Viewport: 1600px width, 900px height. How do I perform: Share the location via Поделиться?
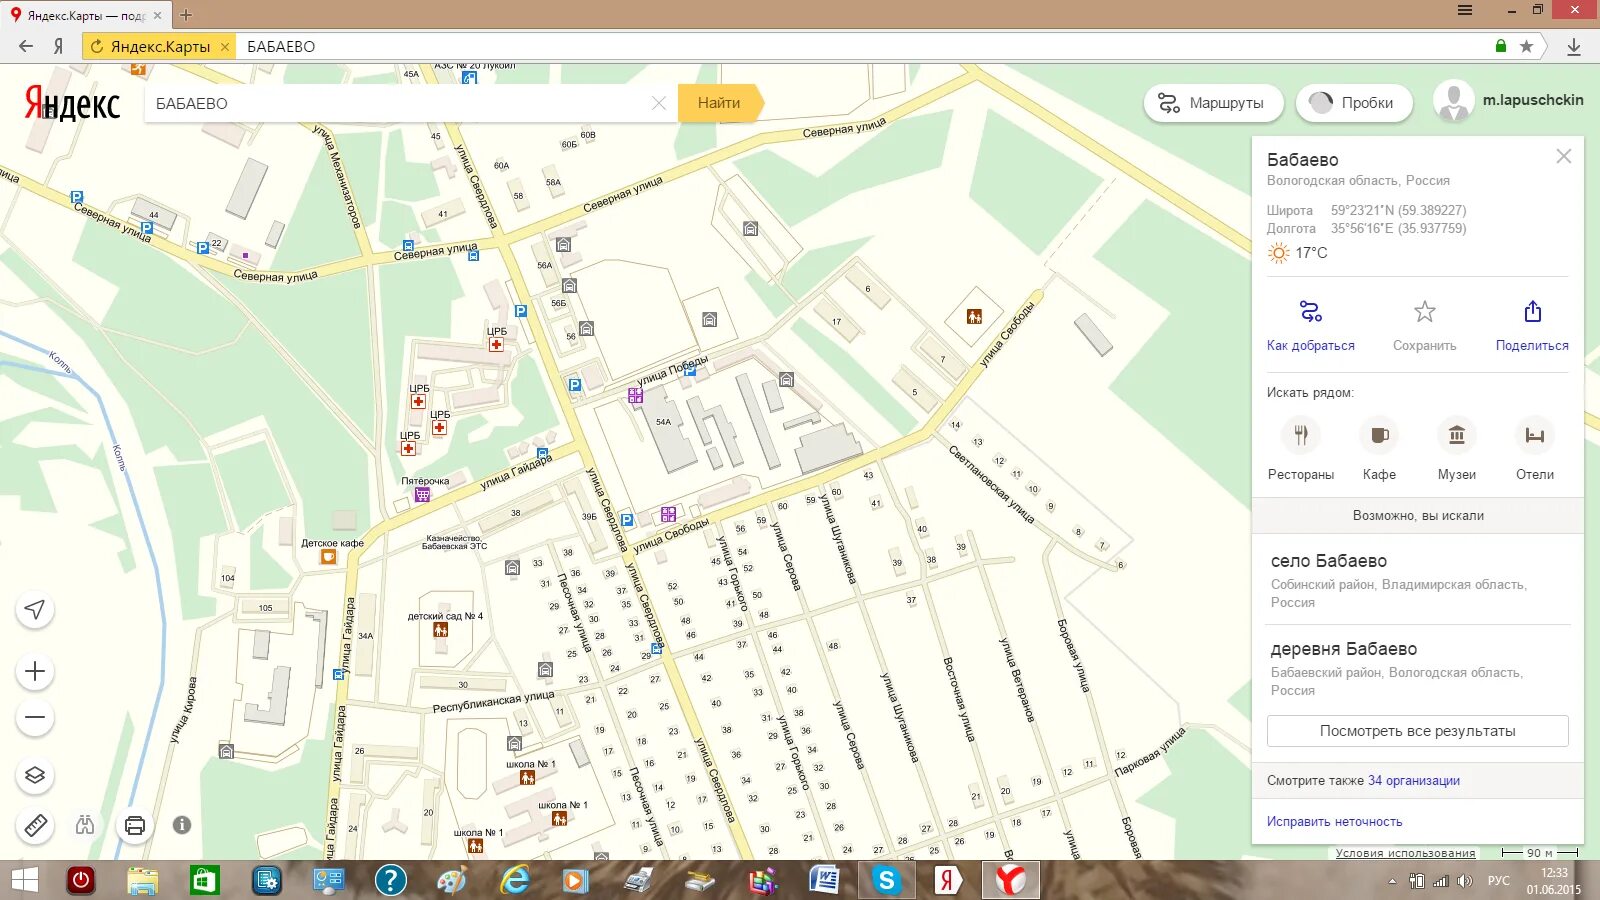point(1532,324)
